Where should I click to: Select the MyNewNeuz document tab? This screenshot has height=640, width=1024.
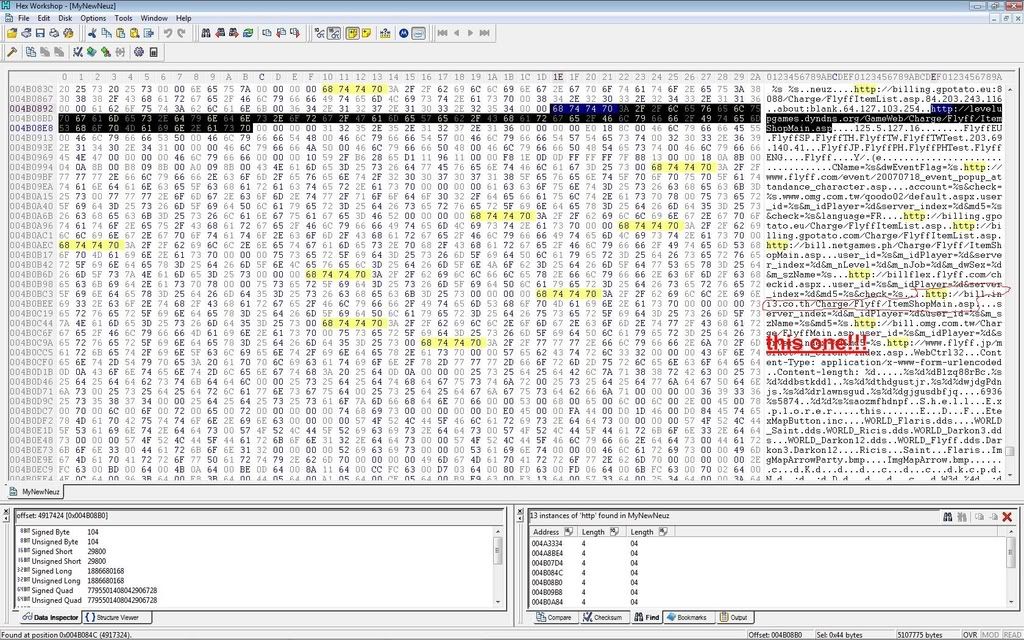click(41, 493)
